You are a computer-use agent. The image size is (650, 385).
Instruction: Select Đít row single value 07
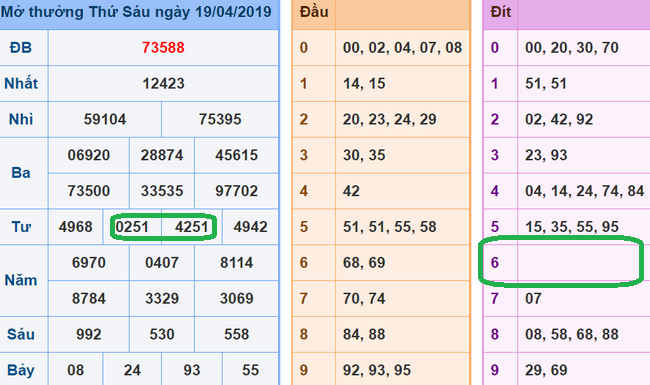(533, 298)
